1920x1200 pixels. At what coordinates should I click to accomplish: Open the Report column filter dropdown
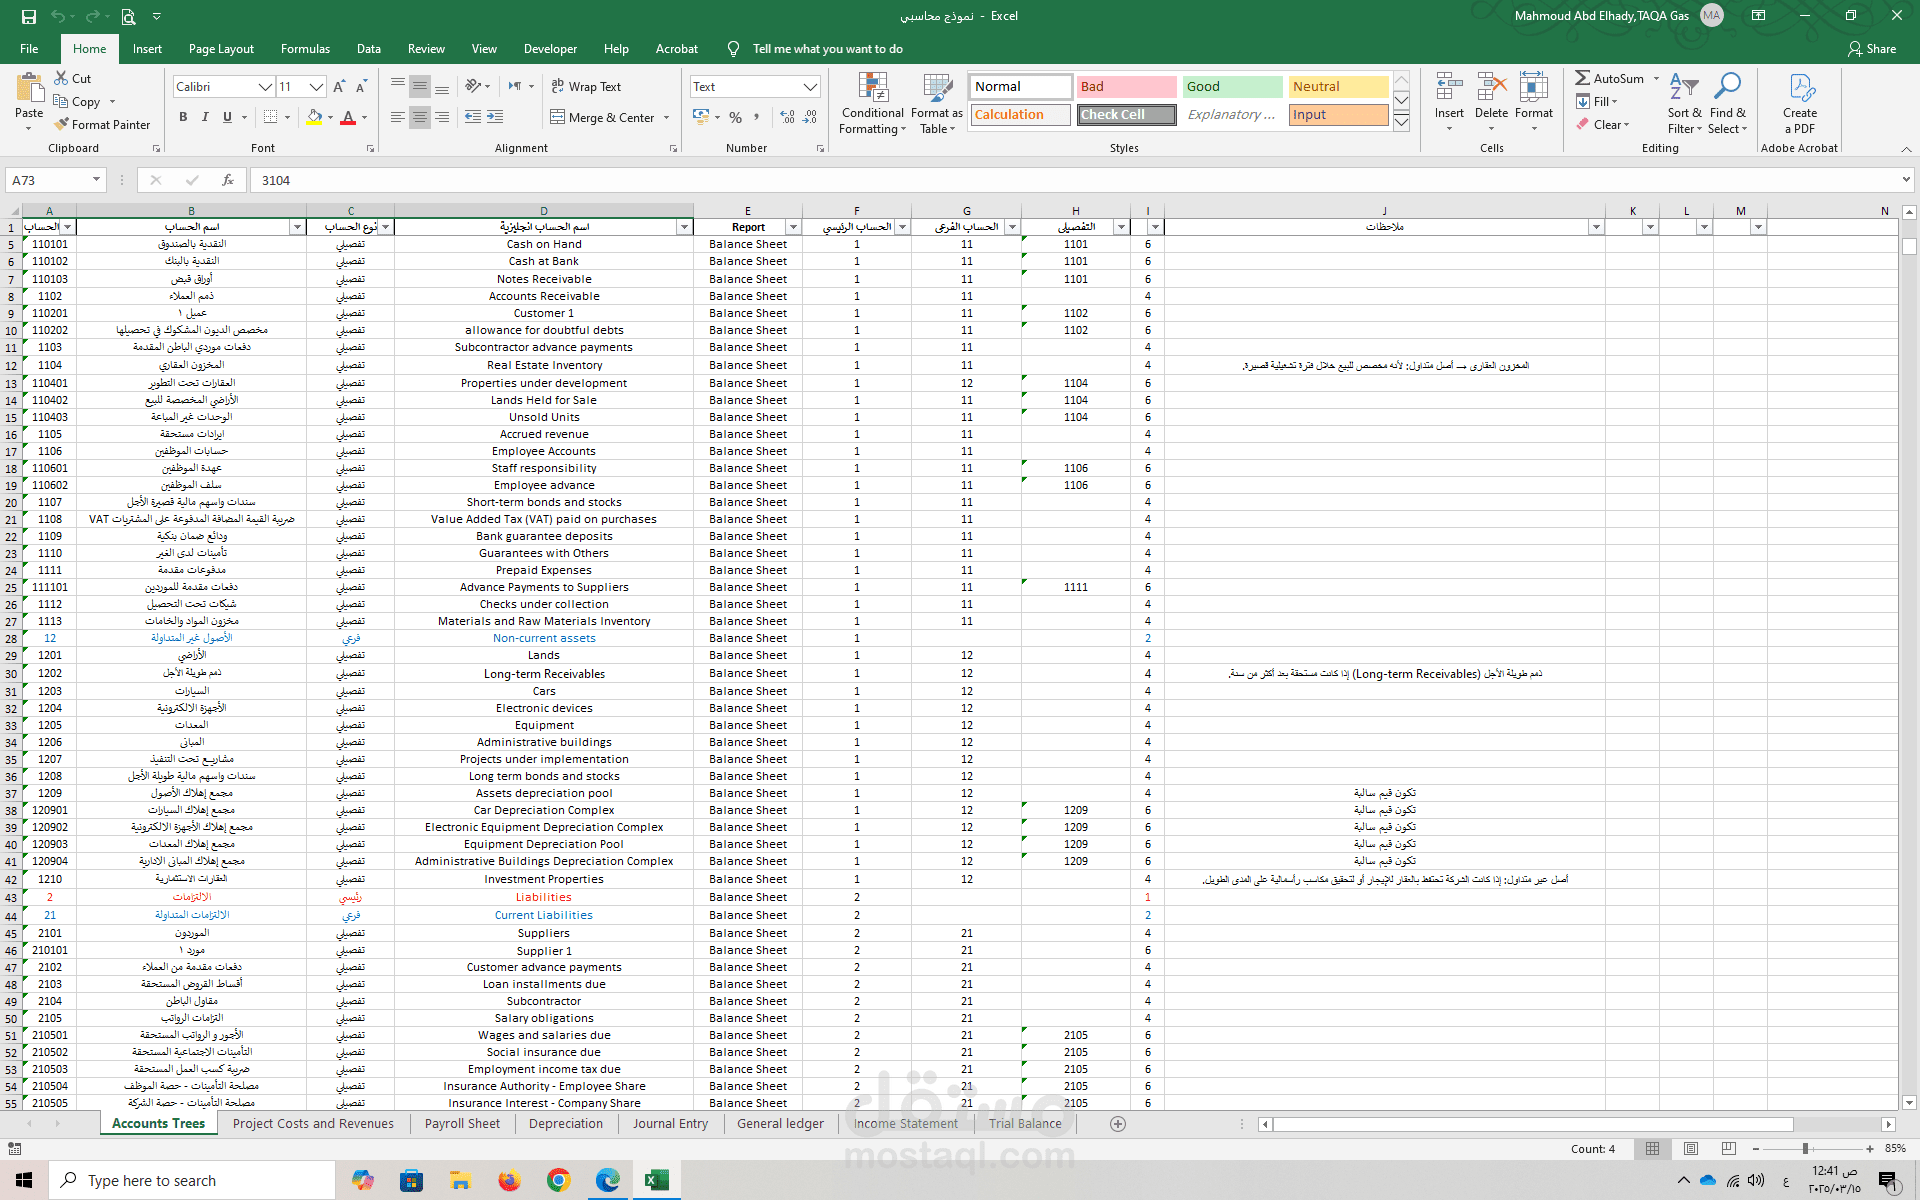coord(793,227)
